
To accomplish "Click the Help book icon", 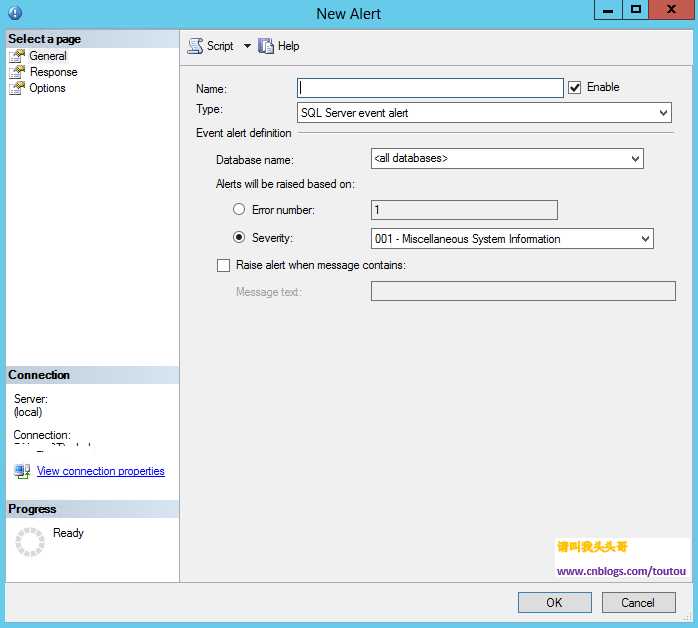I will 266,46.
